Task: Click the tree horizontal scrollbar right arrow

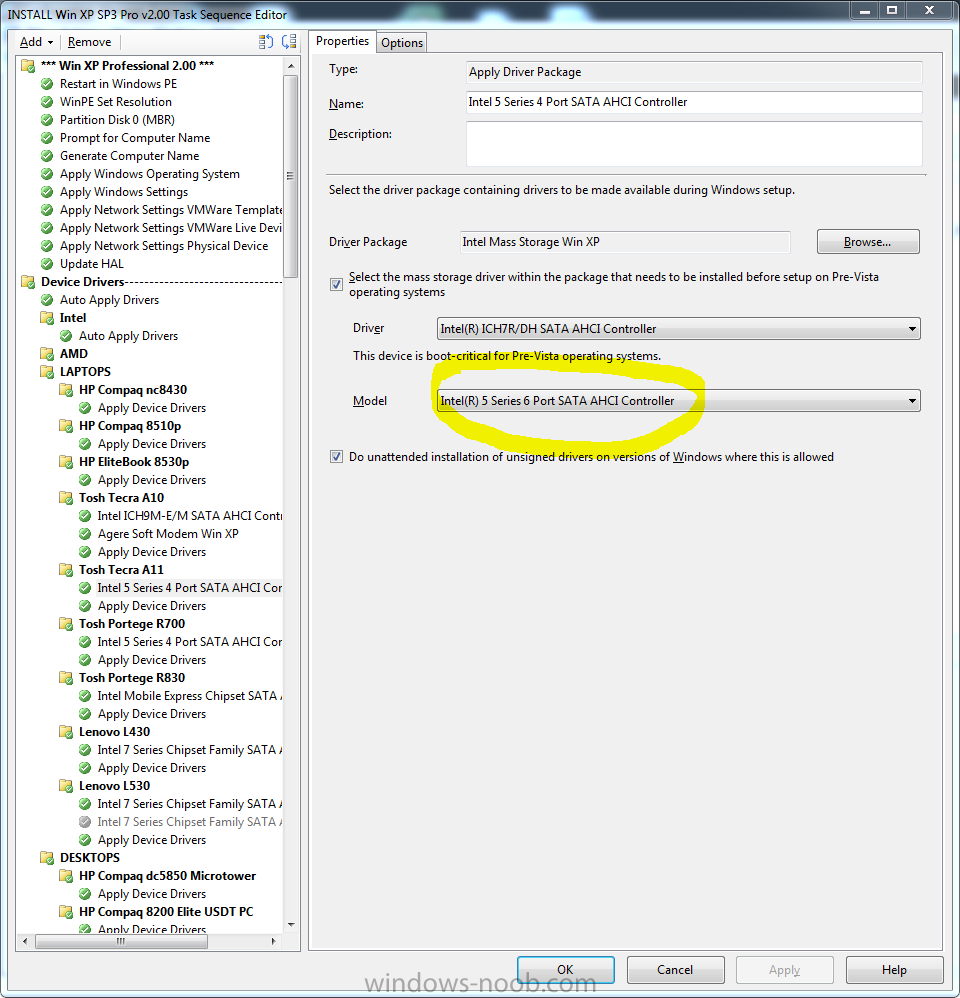Action: point(274,941)
